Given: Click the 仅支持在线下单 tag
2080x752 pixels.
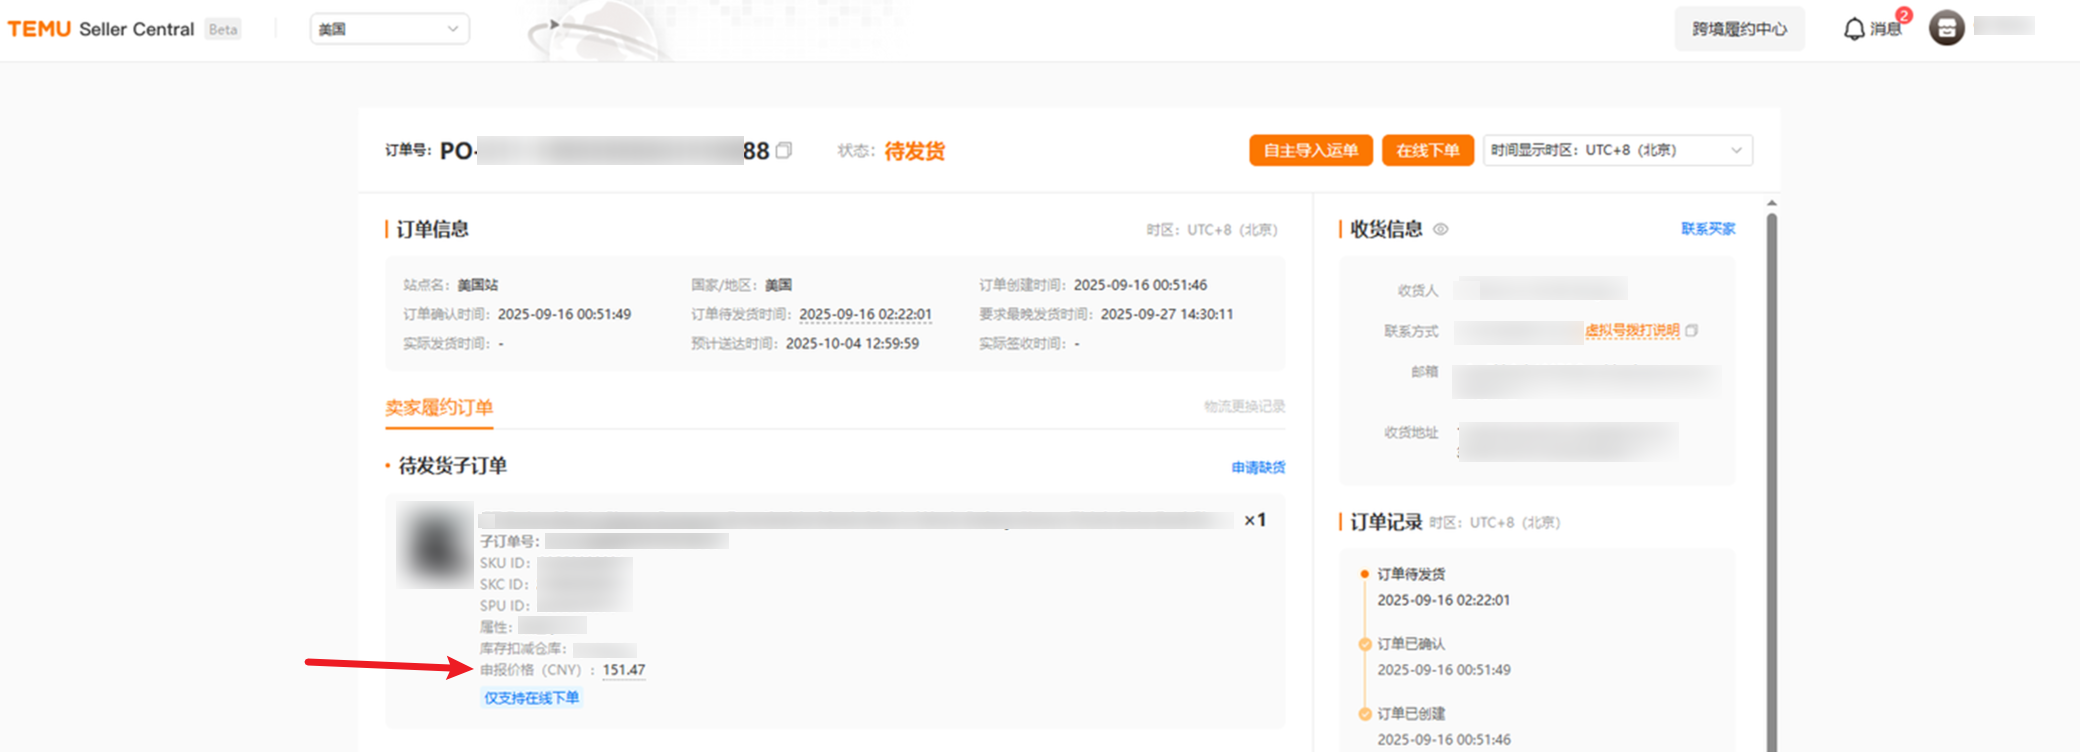Looking at the screenshot, I should point(531,698).
